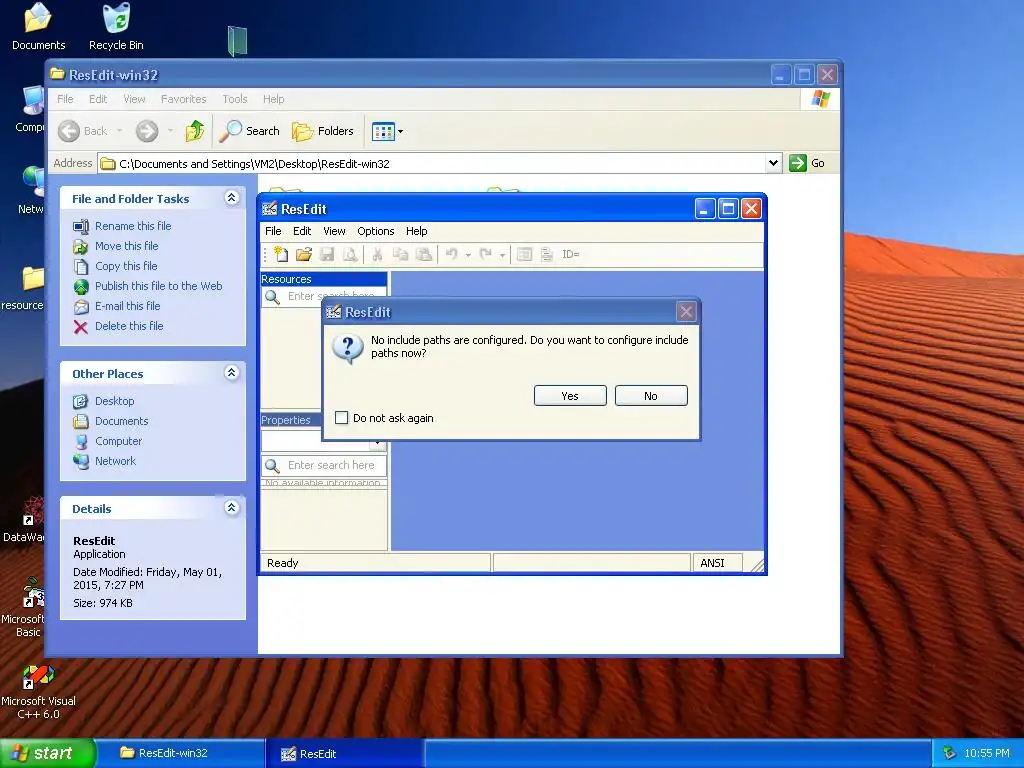1024x768 pixels.
Task: Open Desktop from Other Places
Action: [x=114, y=401]
